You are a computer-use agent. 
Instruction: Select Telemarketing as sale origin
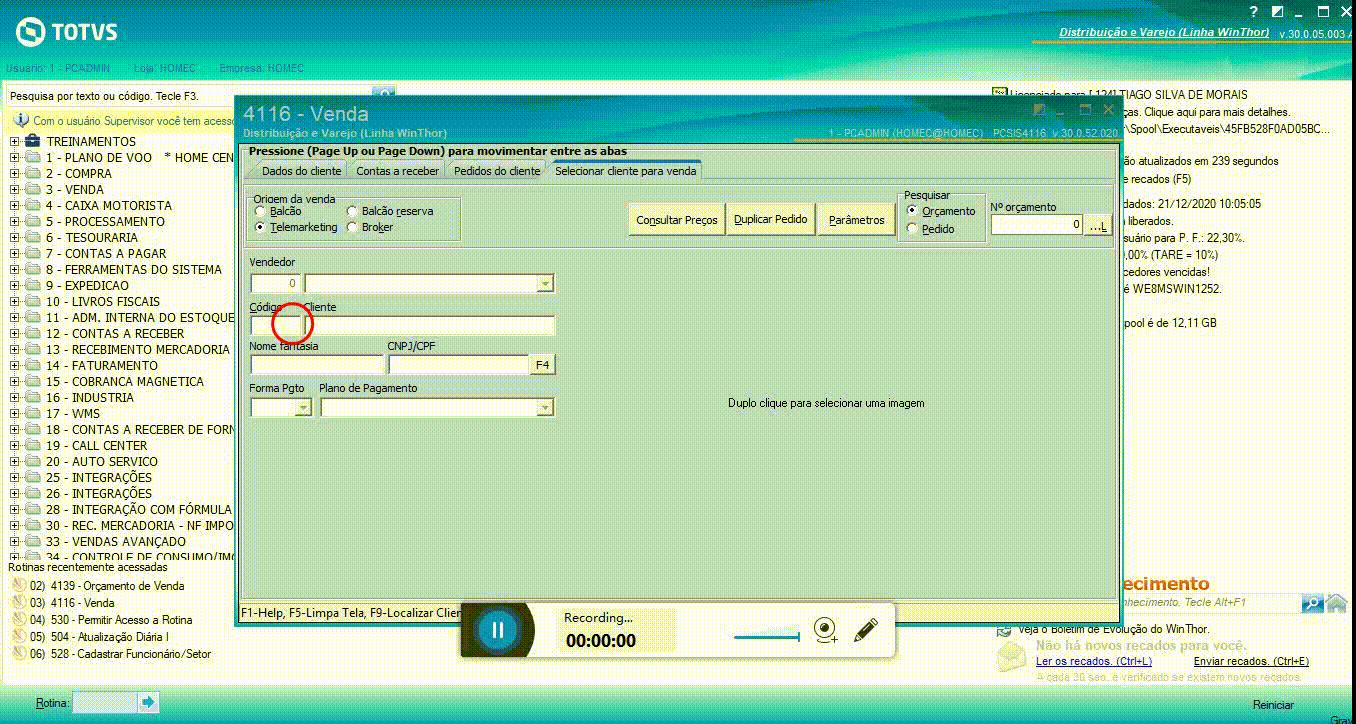click(x=261, y=227)
